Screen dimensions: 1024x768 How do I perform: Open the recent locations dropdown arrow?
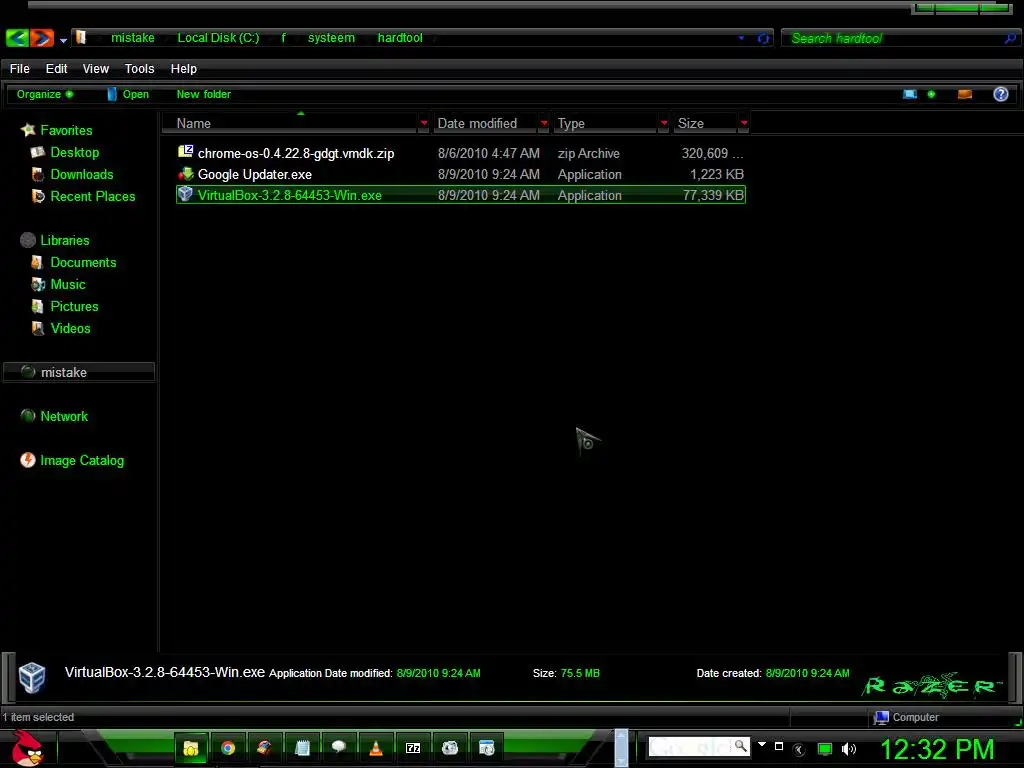(63, 40)
